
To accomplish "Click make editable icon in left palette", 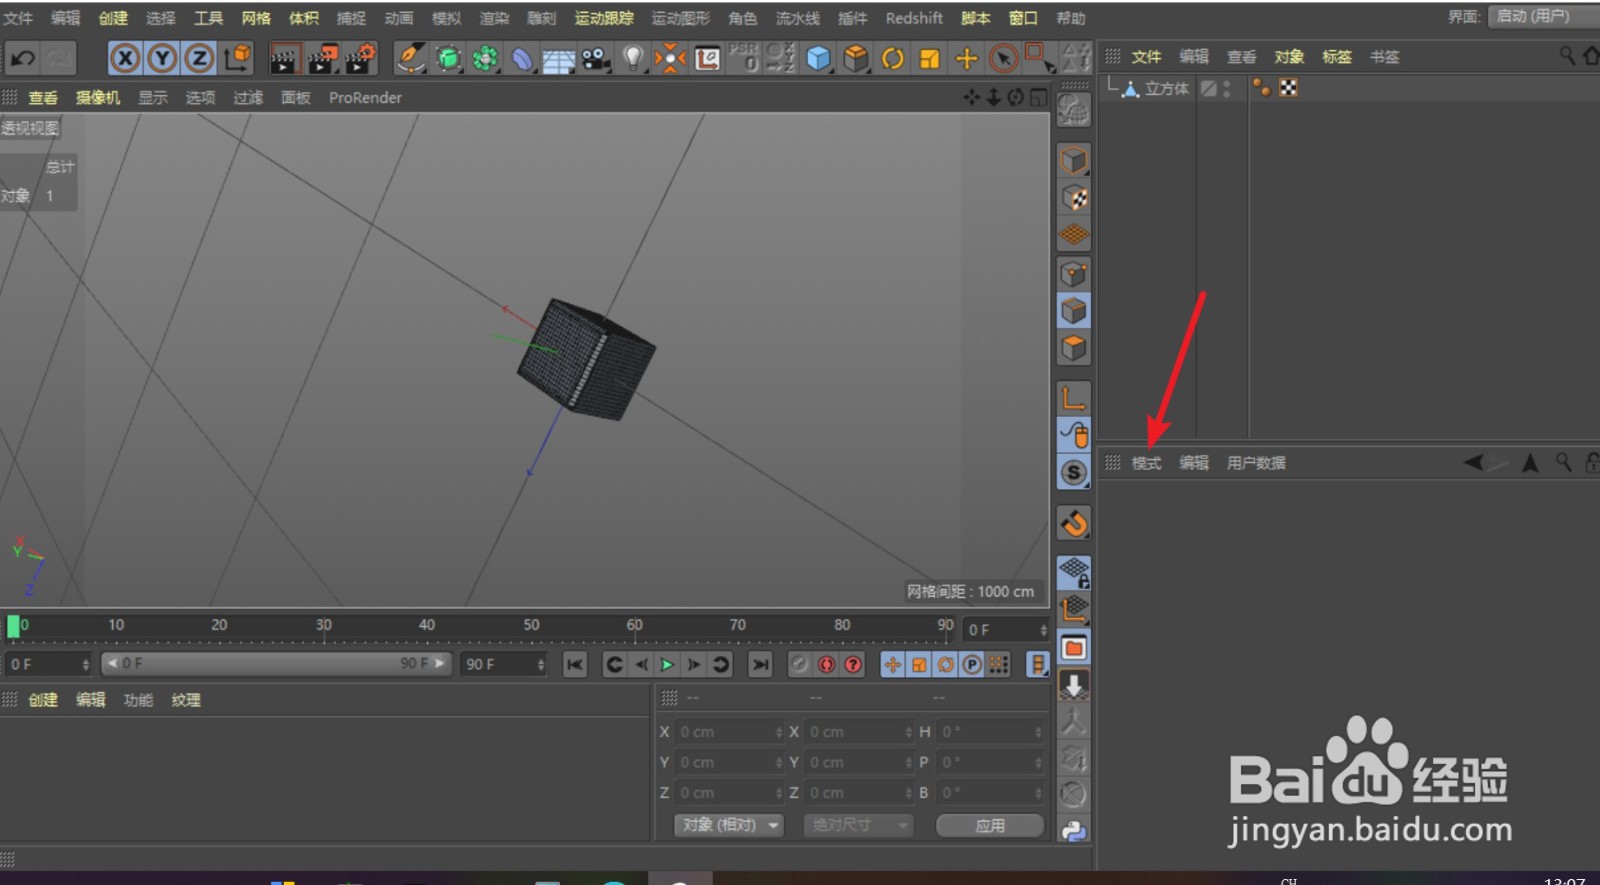I will pos(1073,110).
